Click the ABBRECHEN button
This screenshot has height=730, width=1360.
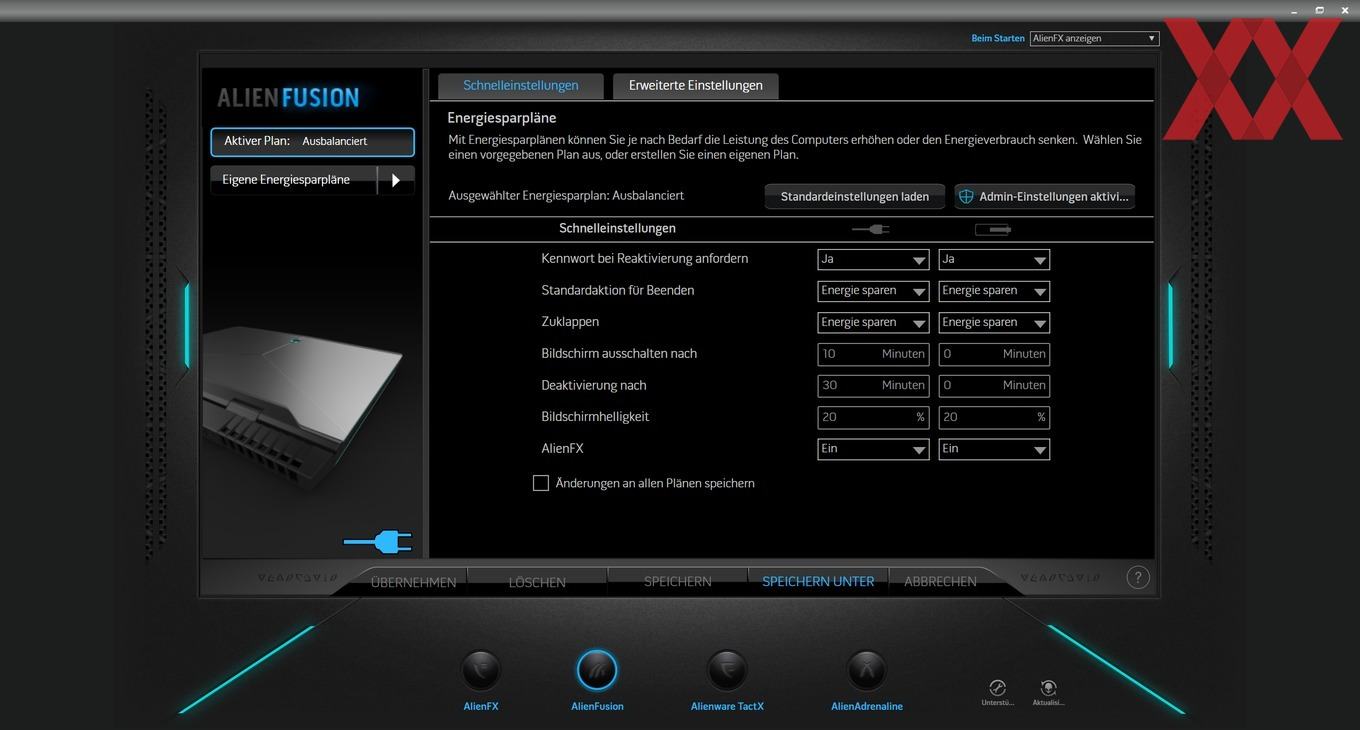(x=940, y=581)
